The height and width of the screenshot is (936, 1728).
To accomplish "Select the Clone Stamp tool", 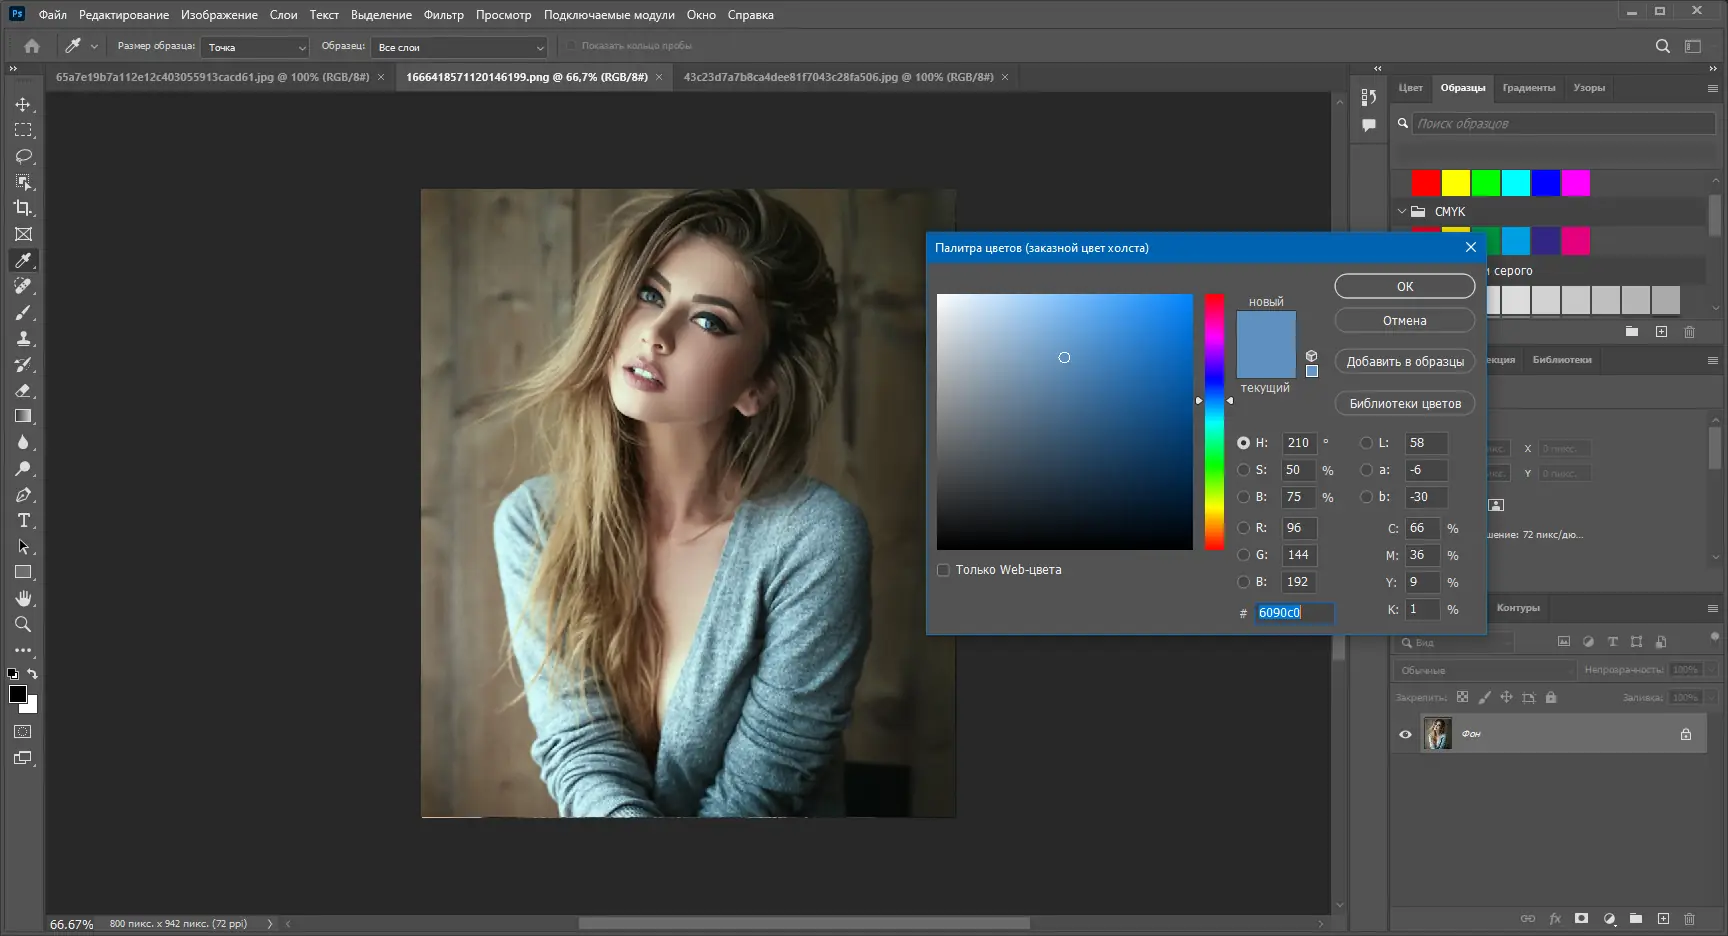I will tap(23, 339).
